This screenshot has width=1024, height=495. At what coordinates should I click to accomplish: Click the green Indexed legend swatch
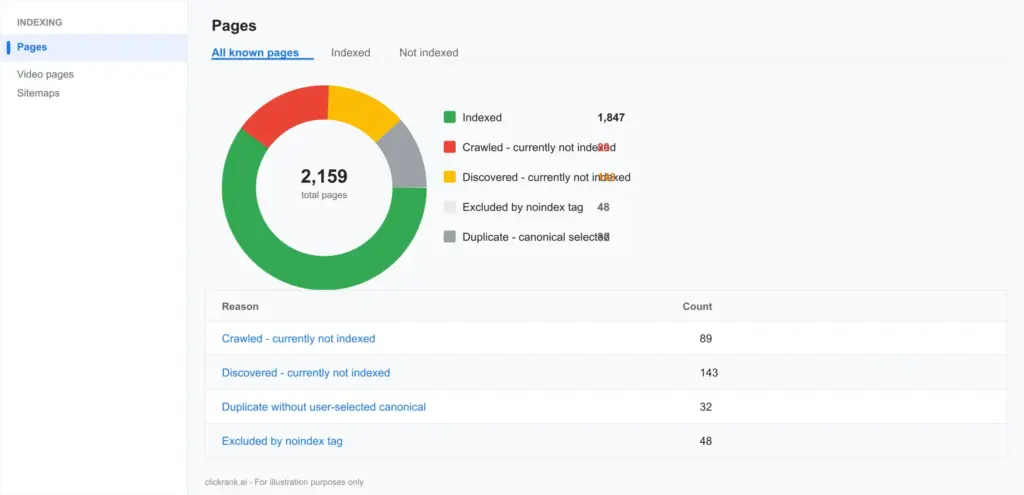[x=450, y=118]
